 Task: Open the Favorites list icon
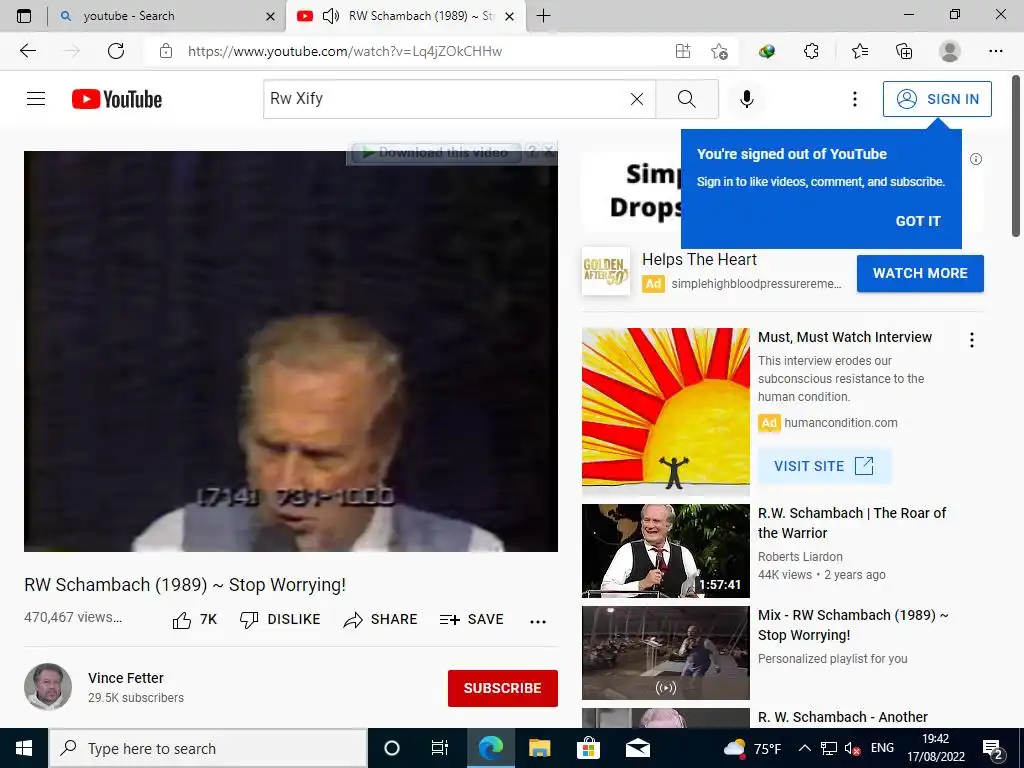click(x=860, y=51)
